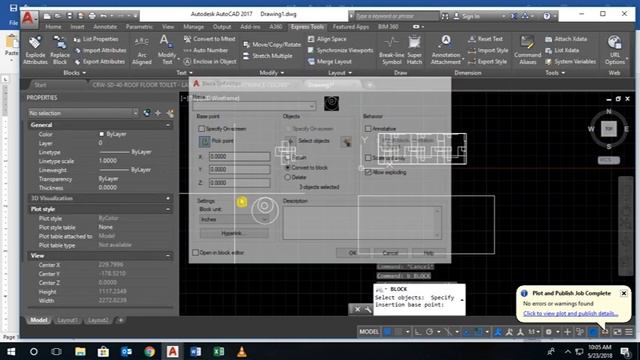Select the Move/Copy/Rotate tool

pos(272,44)
